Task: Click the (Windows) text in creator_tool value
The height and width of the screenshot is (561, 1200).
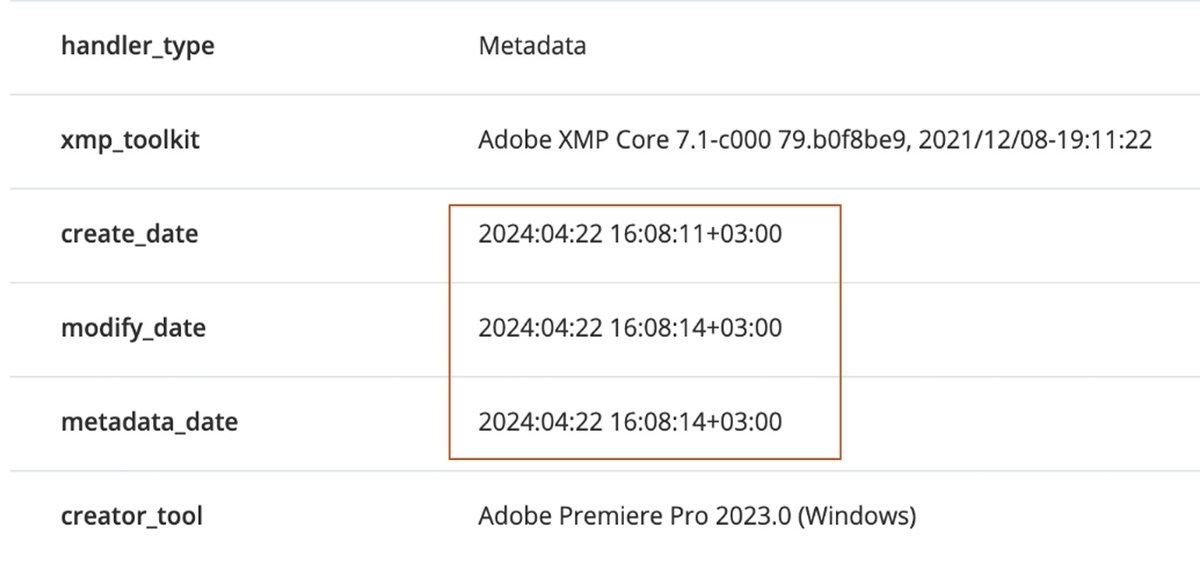Action: [x=858, y=517]
